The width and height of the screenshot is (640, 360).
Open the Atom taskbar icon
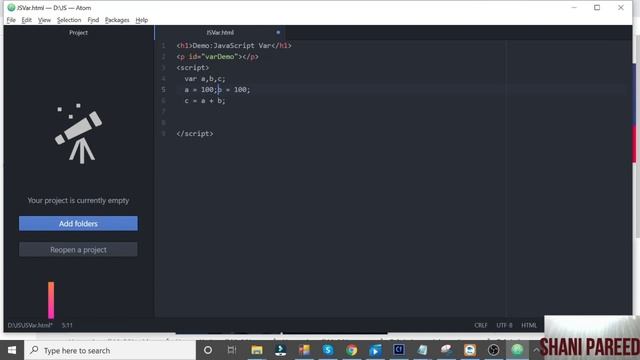pyautogui.click(x=517, y=350)
